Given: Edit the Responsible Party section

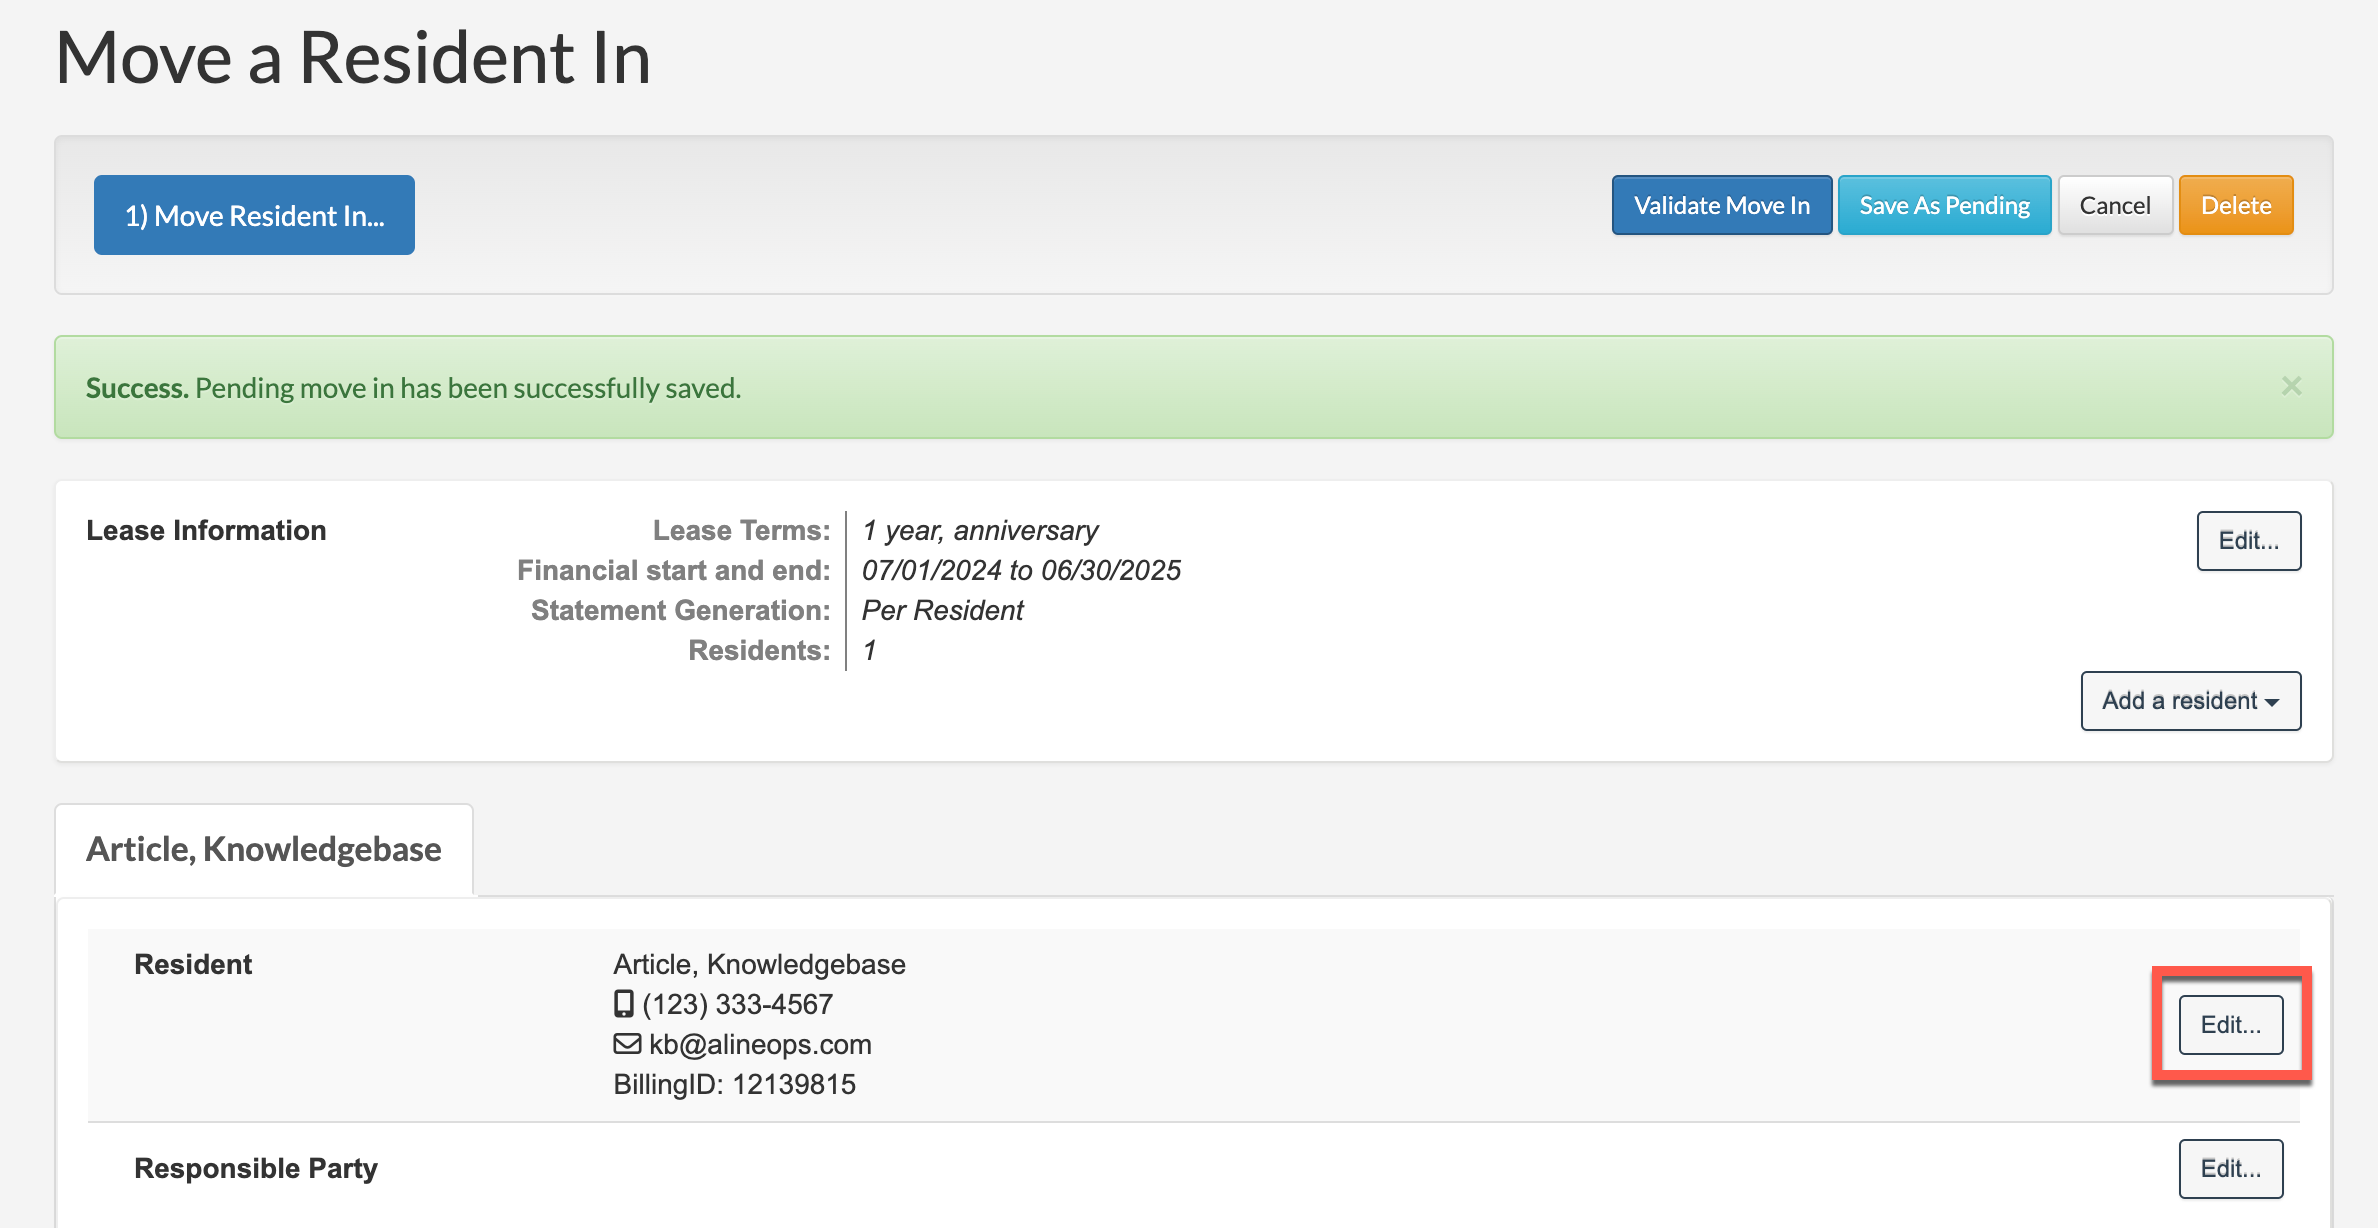Looking at the screenshot, I should click(2230, 1169).
